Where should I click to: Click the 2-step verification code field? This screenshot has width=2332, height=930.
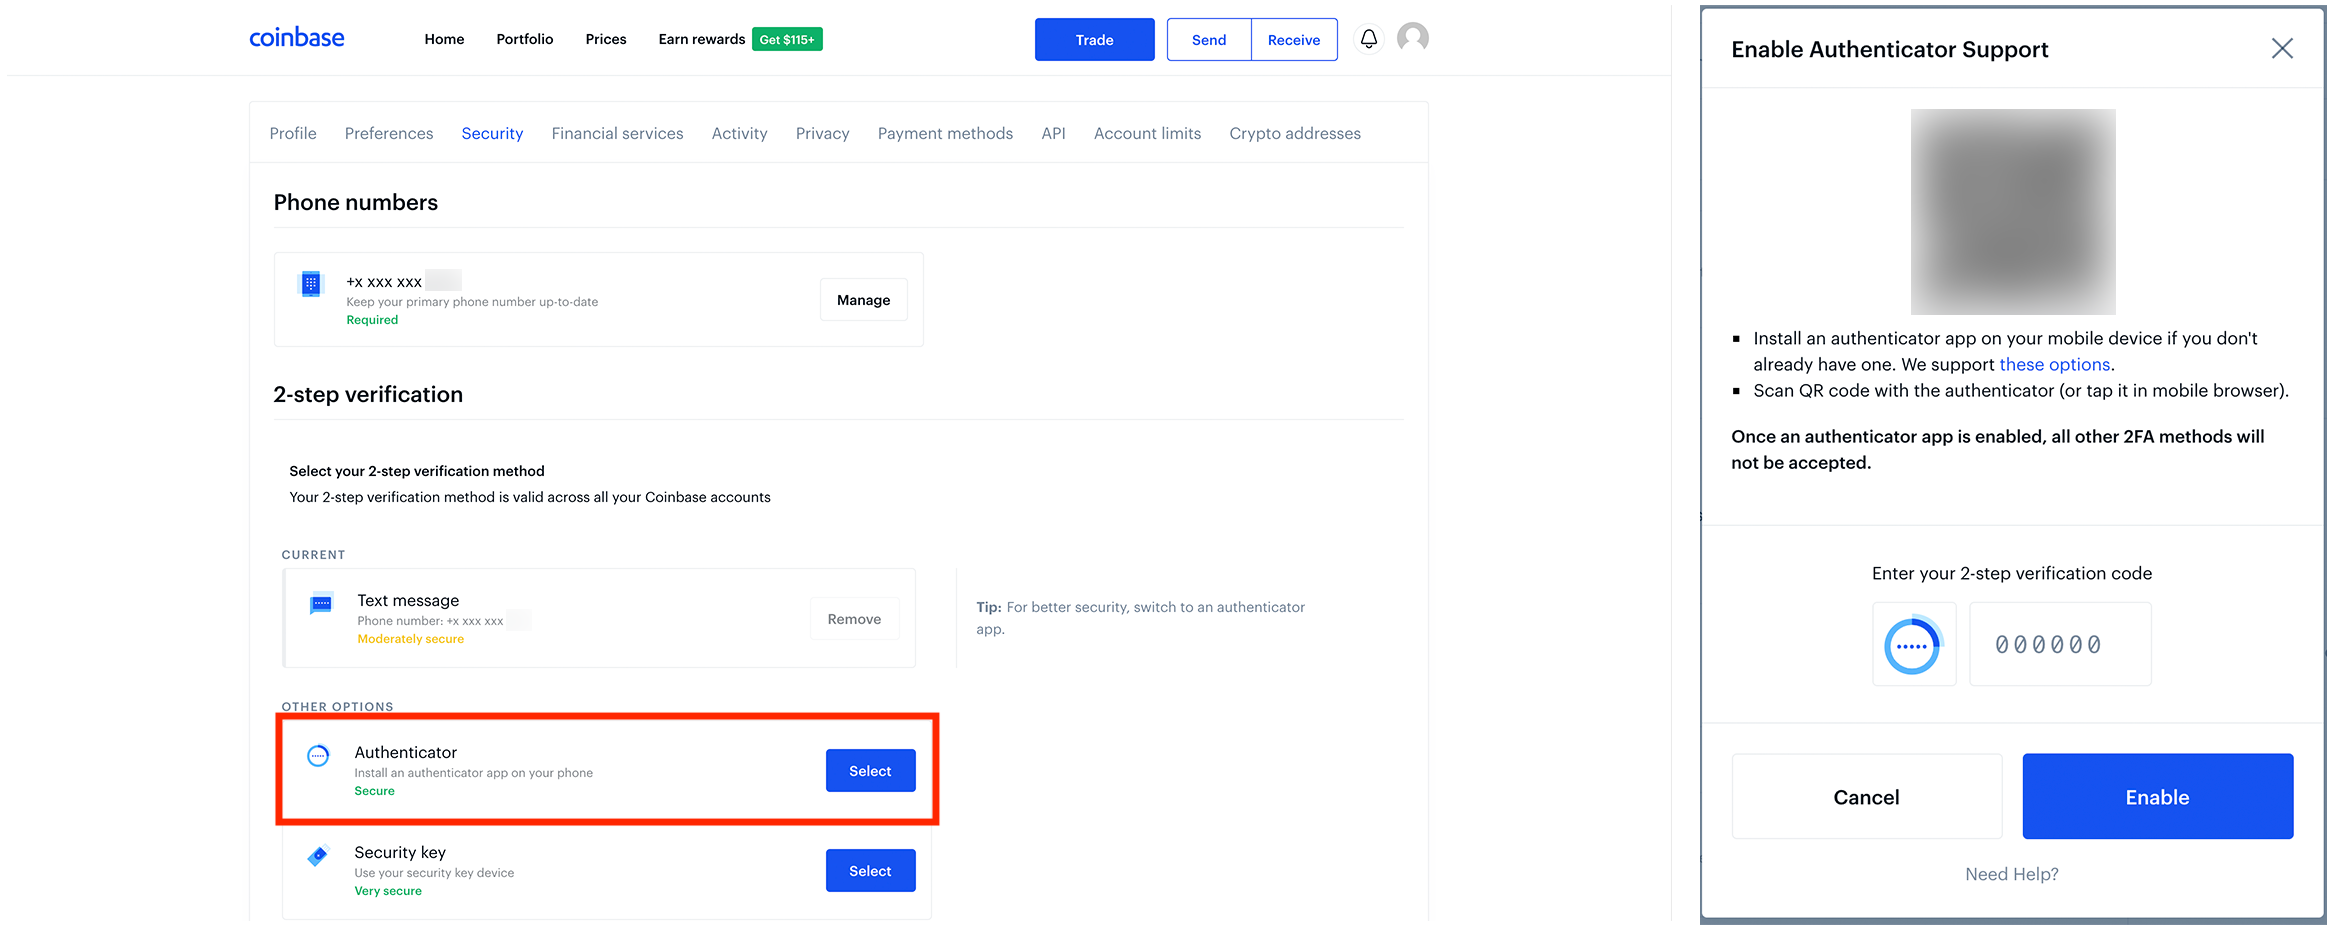[x=2060, y=645]
